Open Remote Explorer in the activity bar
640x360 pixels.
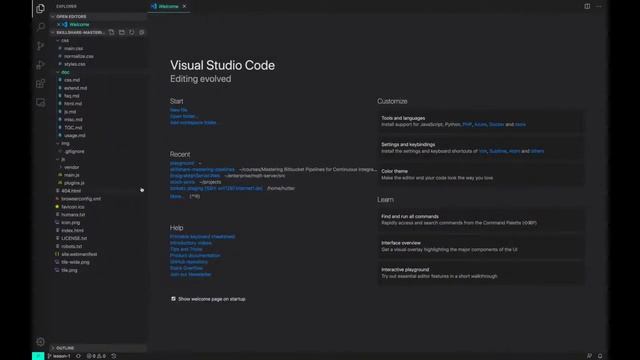tap(40, 102)
